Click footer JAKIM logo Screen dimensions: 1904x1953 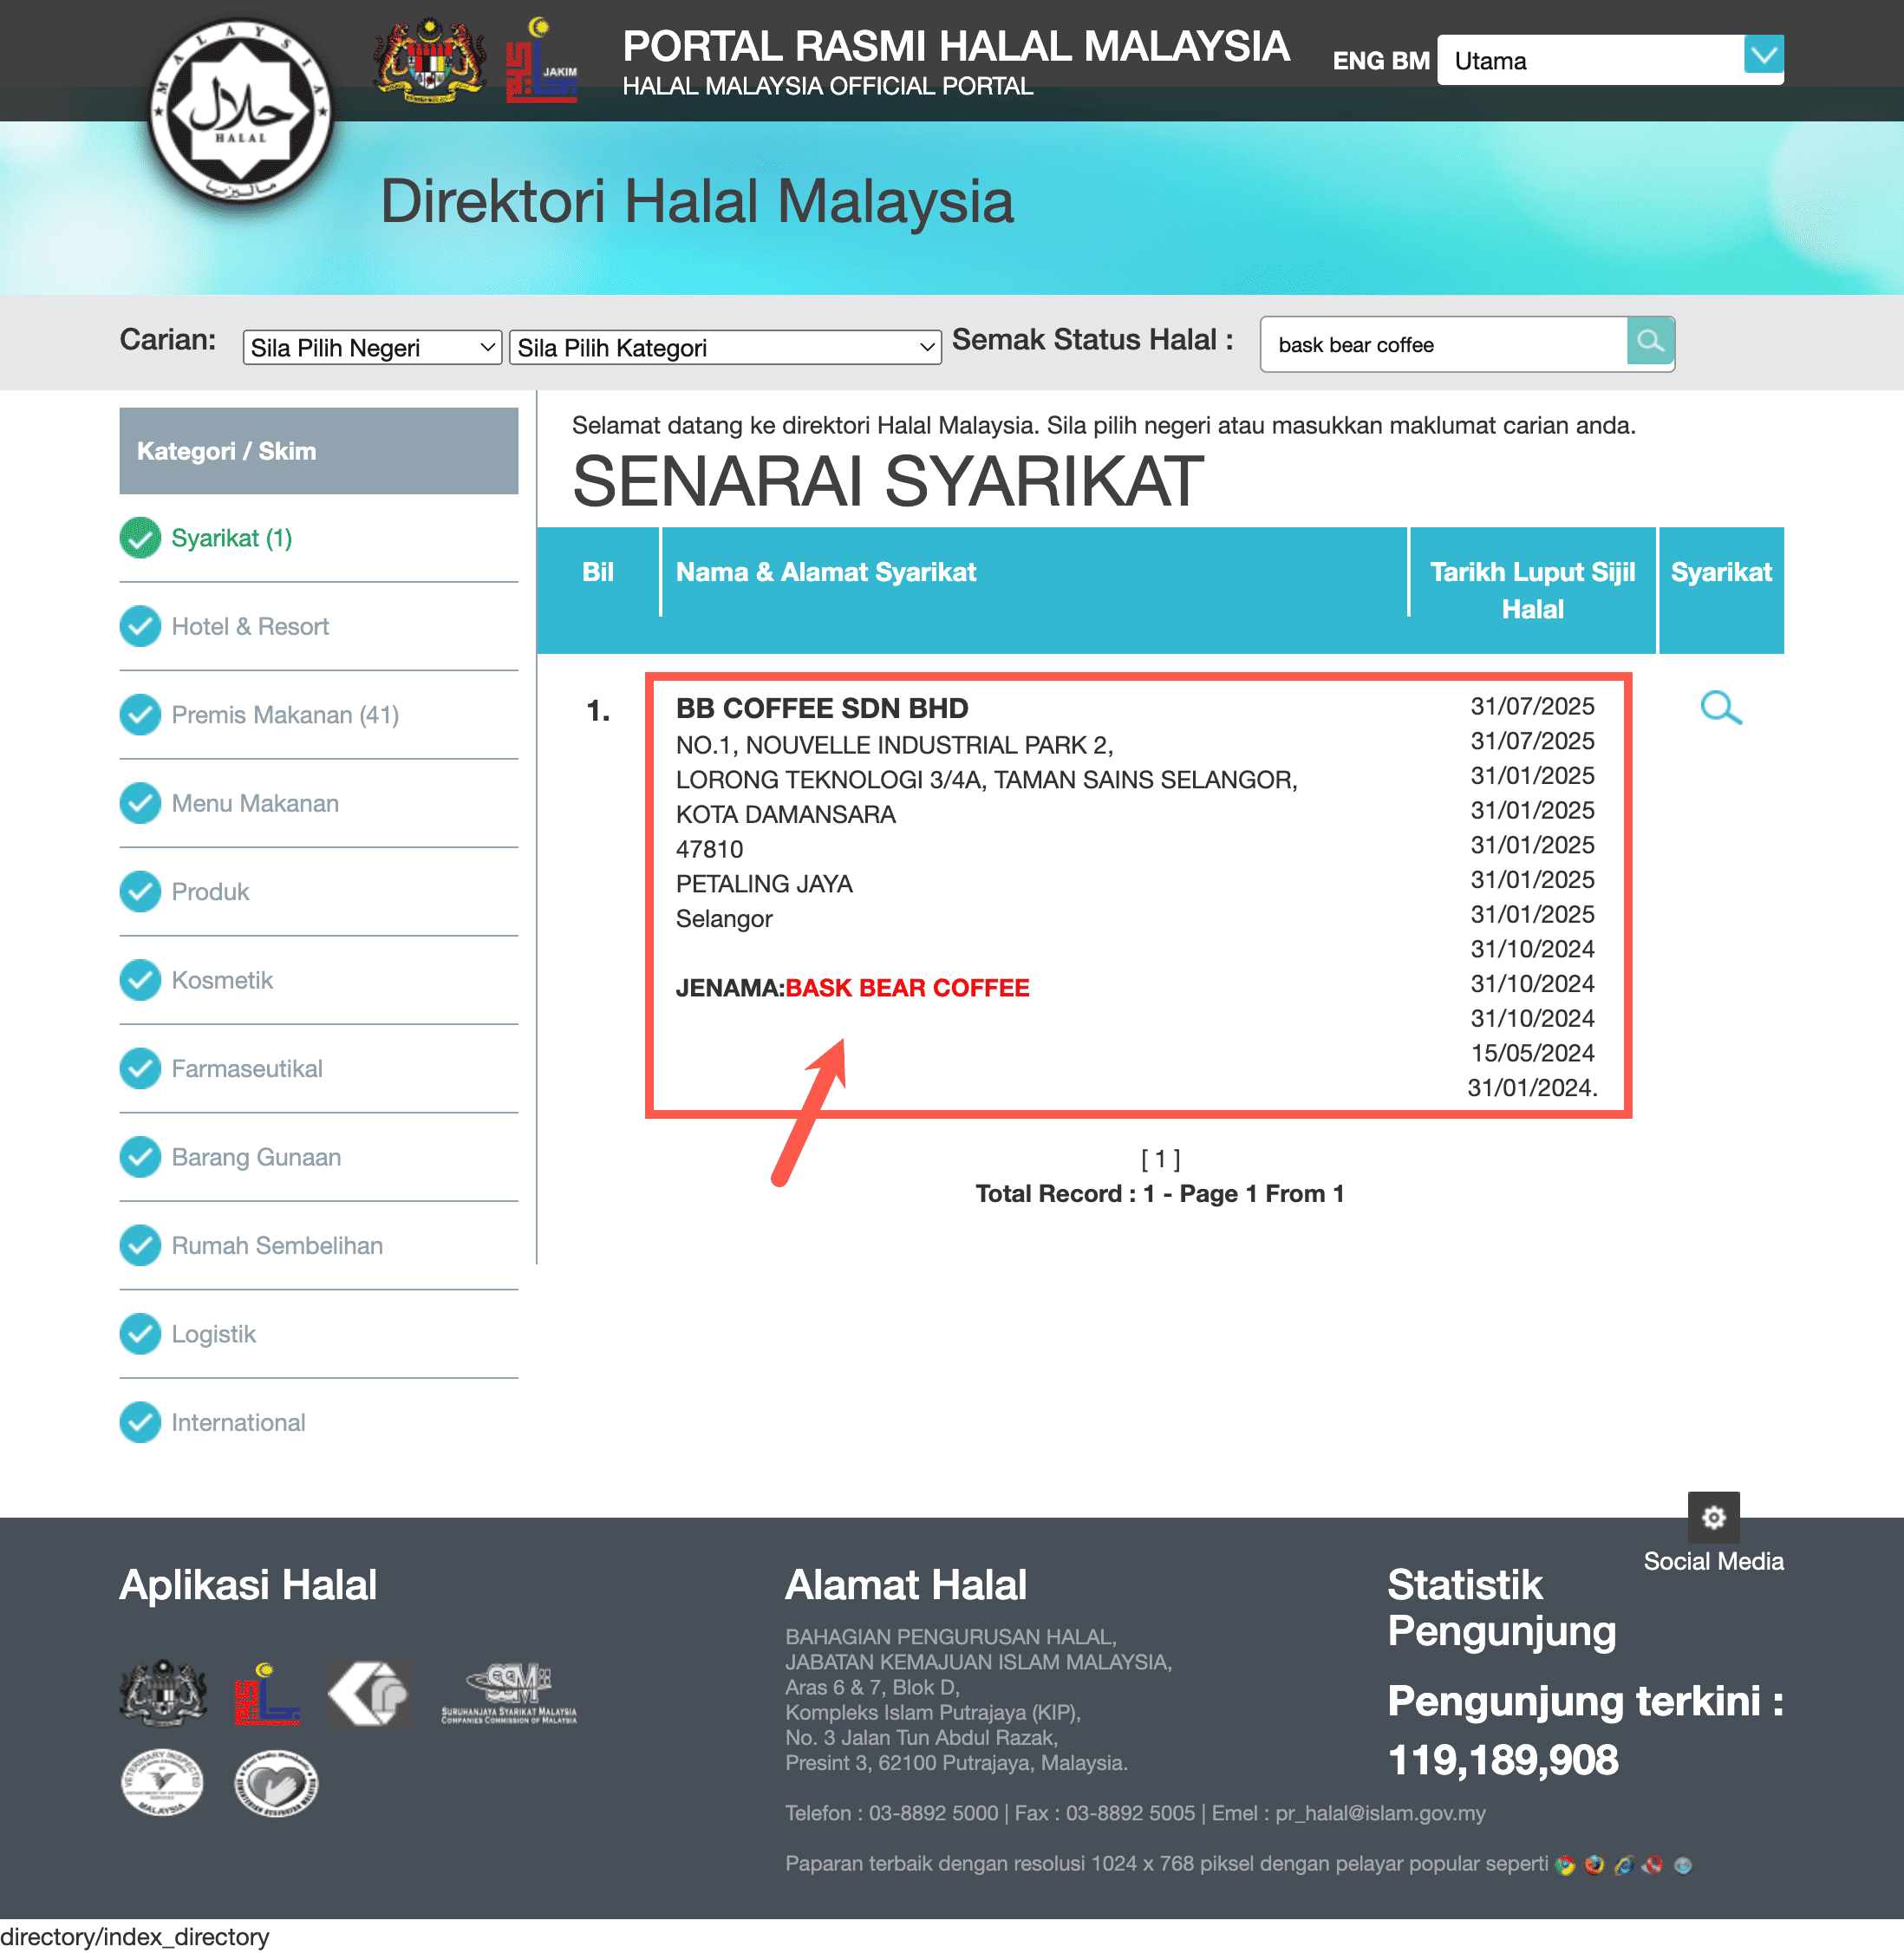coord(266,1692)
